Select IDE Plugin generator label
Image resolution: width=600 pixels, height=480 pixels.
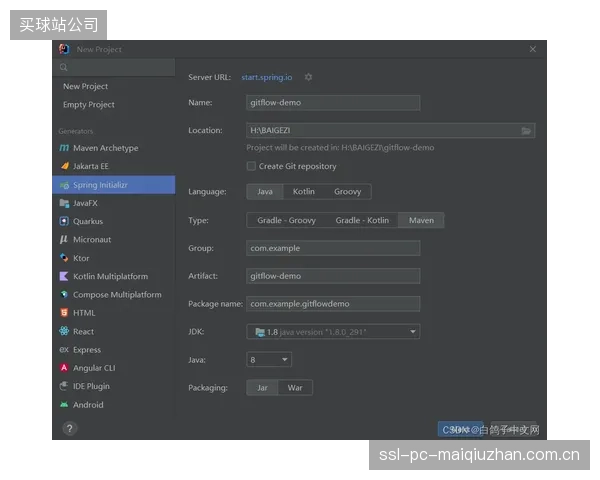(x=91, y=386)
